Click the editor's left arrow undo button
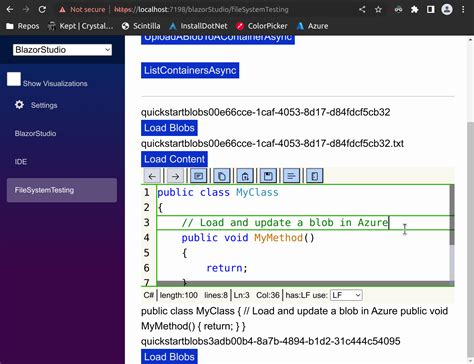Screen dimensions: 474x364 [152, 176]
